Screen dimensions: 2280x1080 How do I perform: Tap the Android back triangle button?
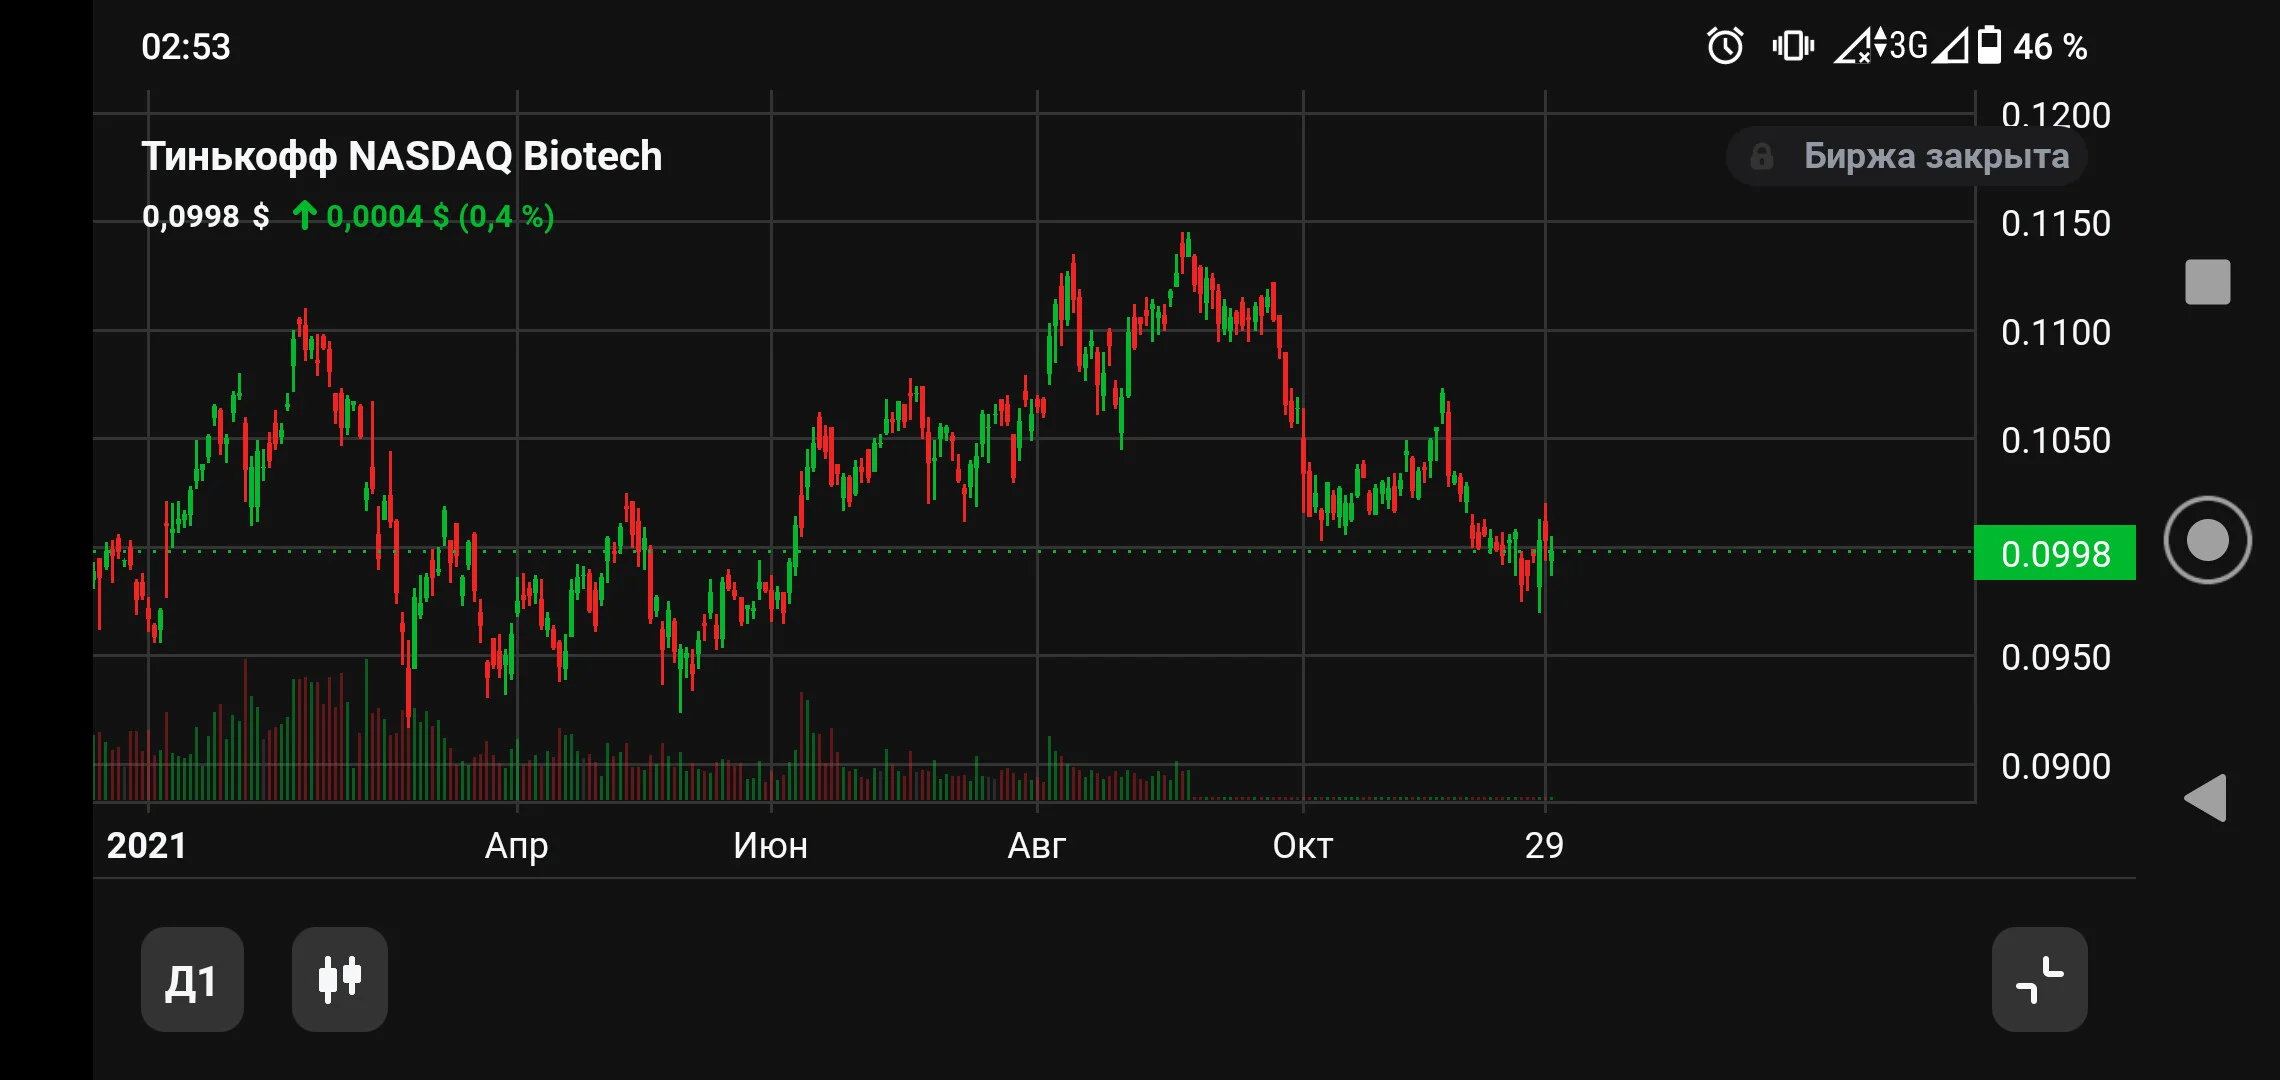coord(2206,798)
